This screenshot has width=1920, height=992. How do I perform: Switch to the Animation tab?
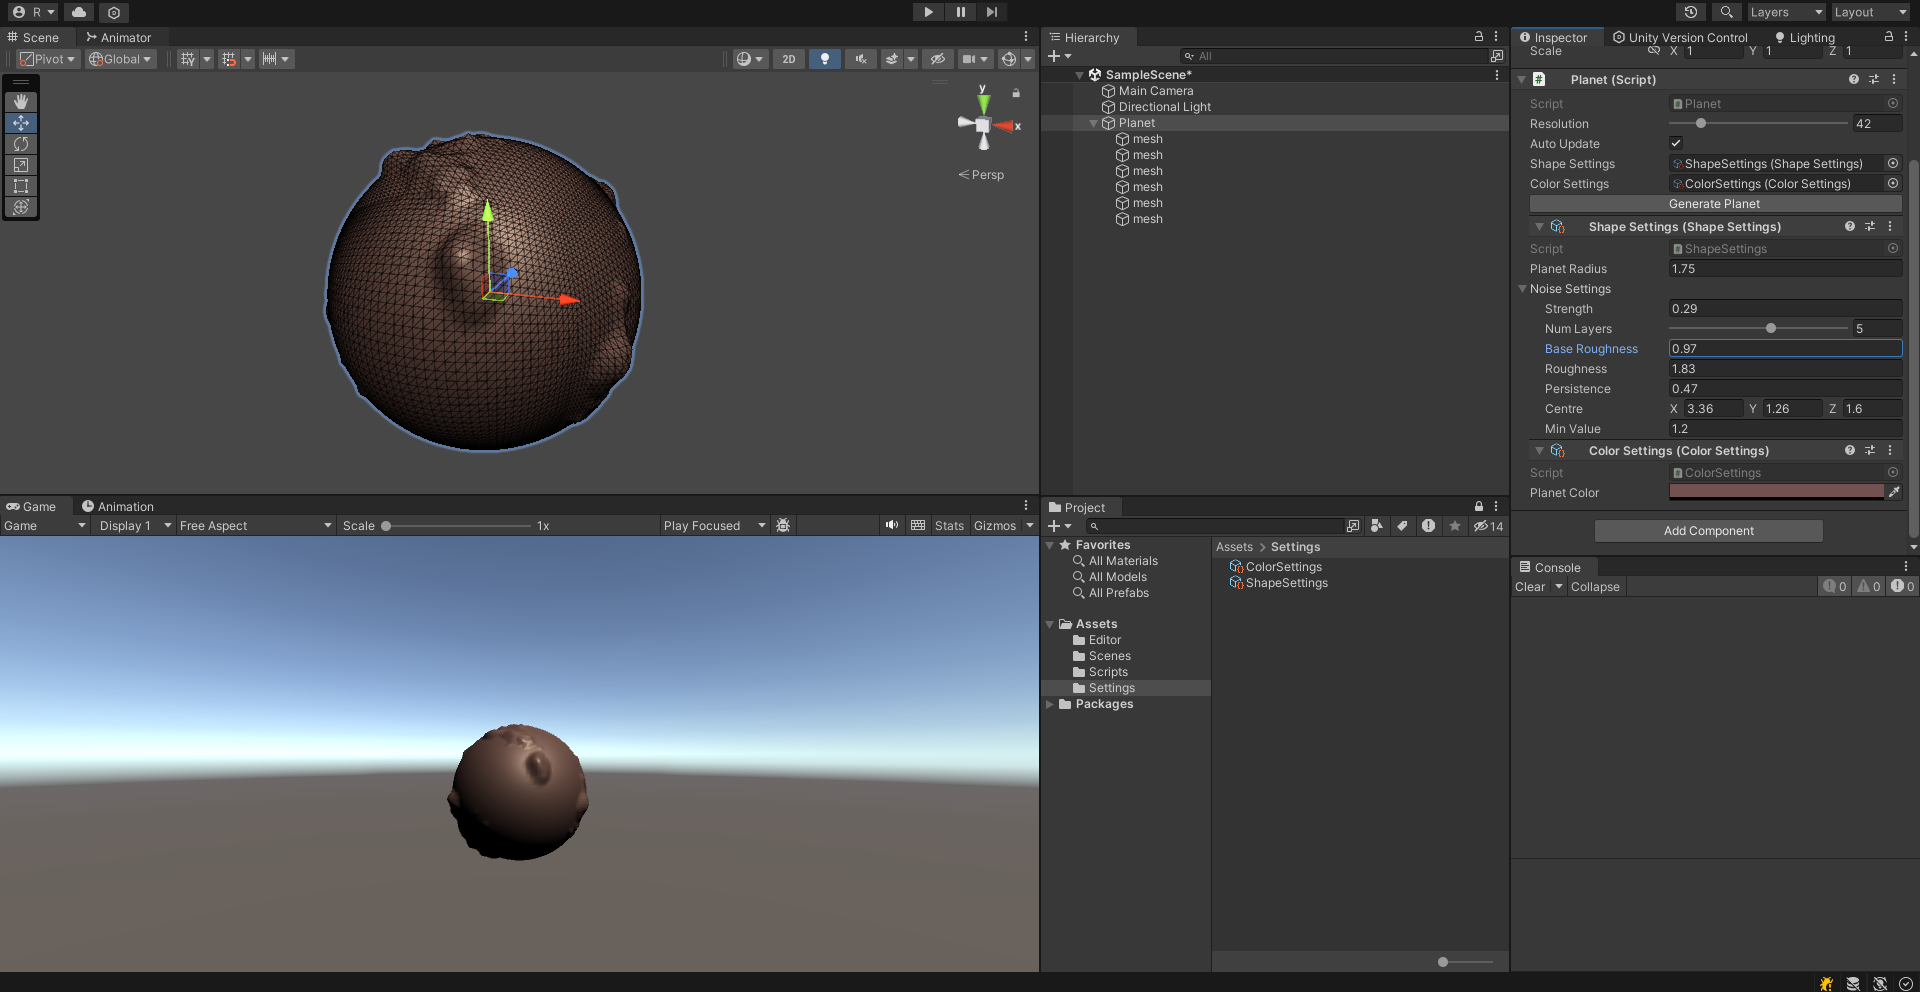(x=117, y=507)
